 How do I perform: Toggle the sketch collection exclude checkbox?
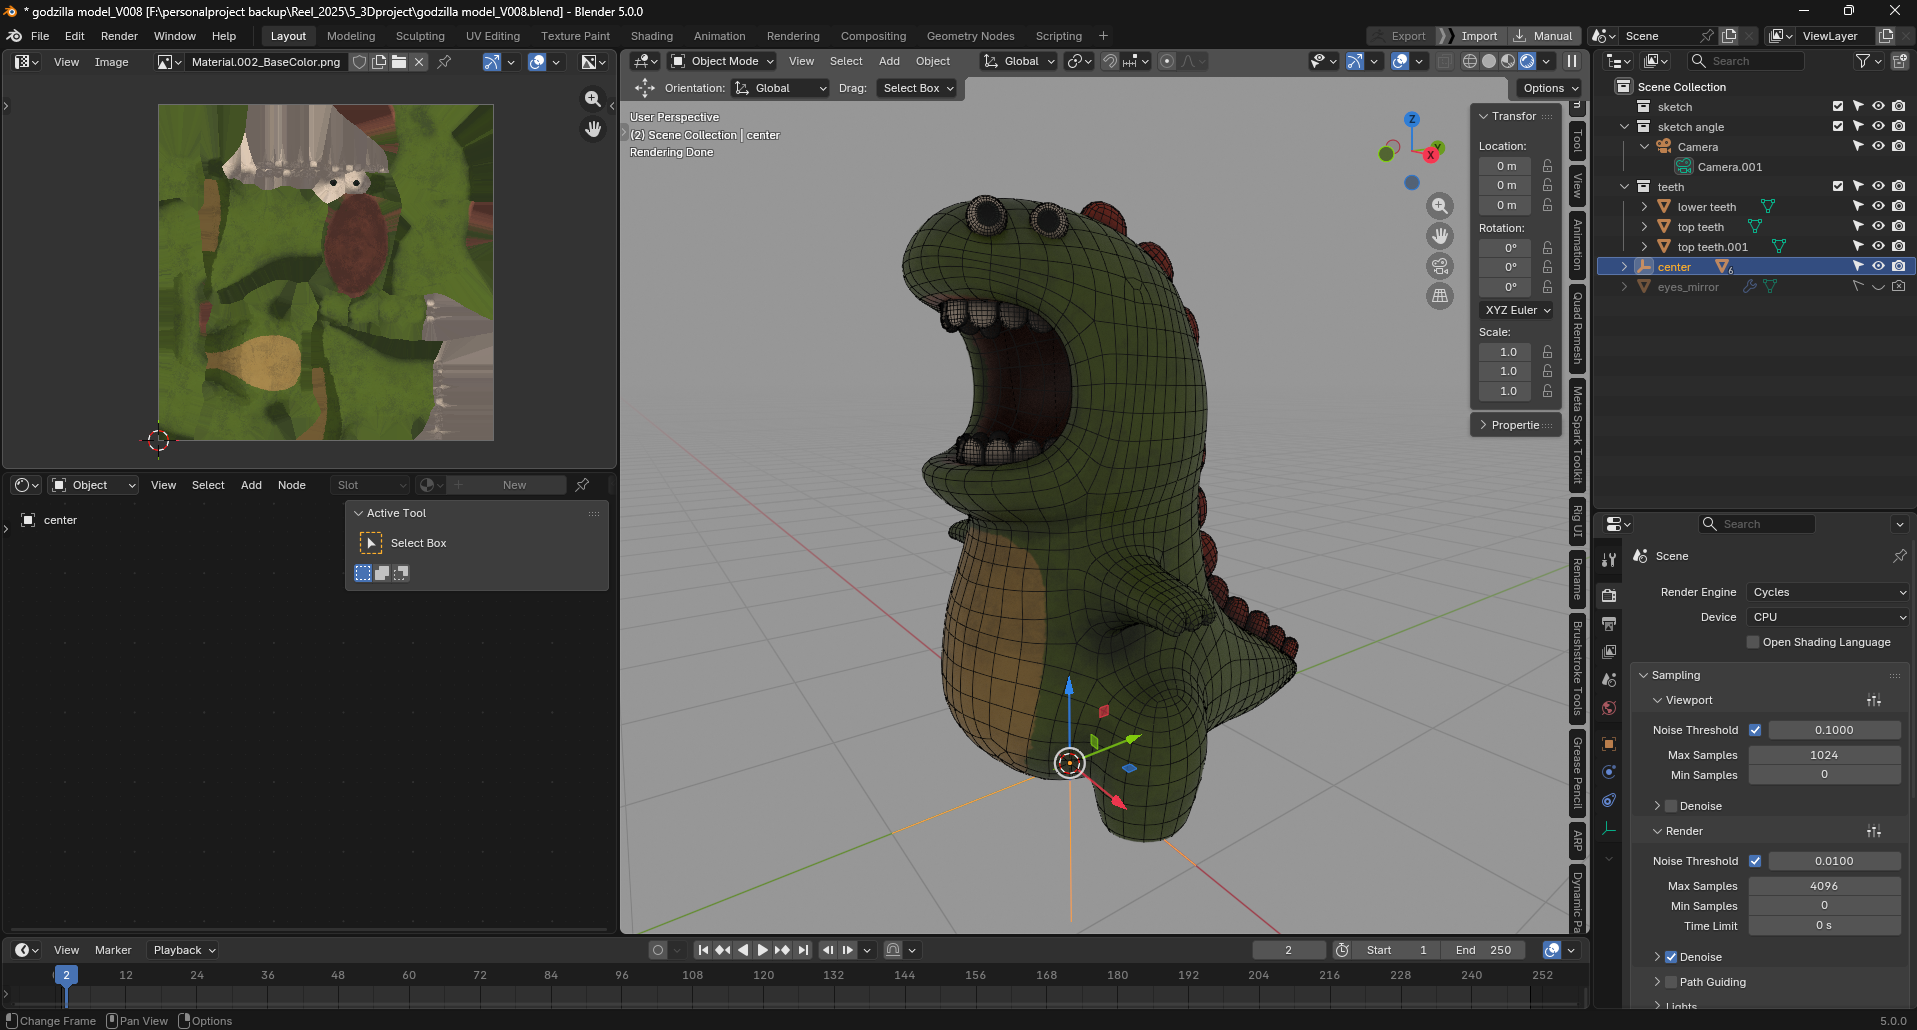coord(1838,107)
